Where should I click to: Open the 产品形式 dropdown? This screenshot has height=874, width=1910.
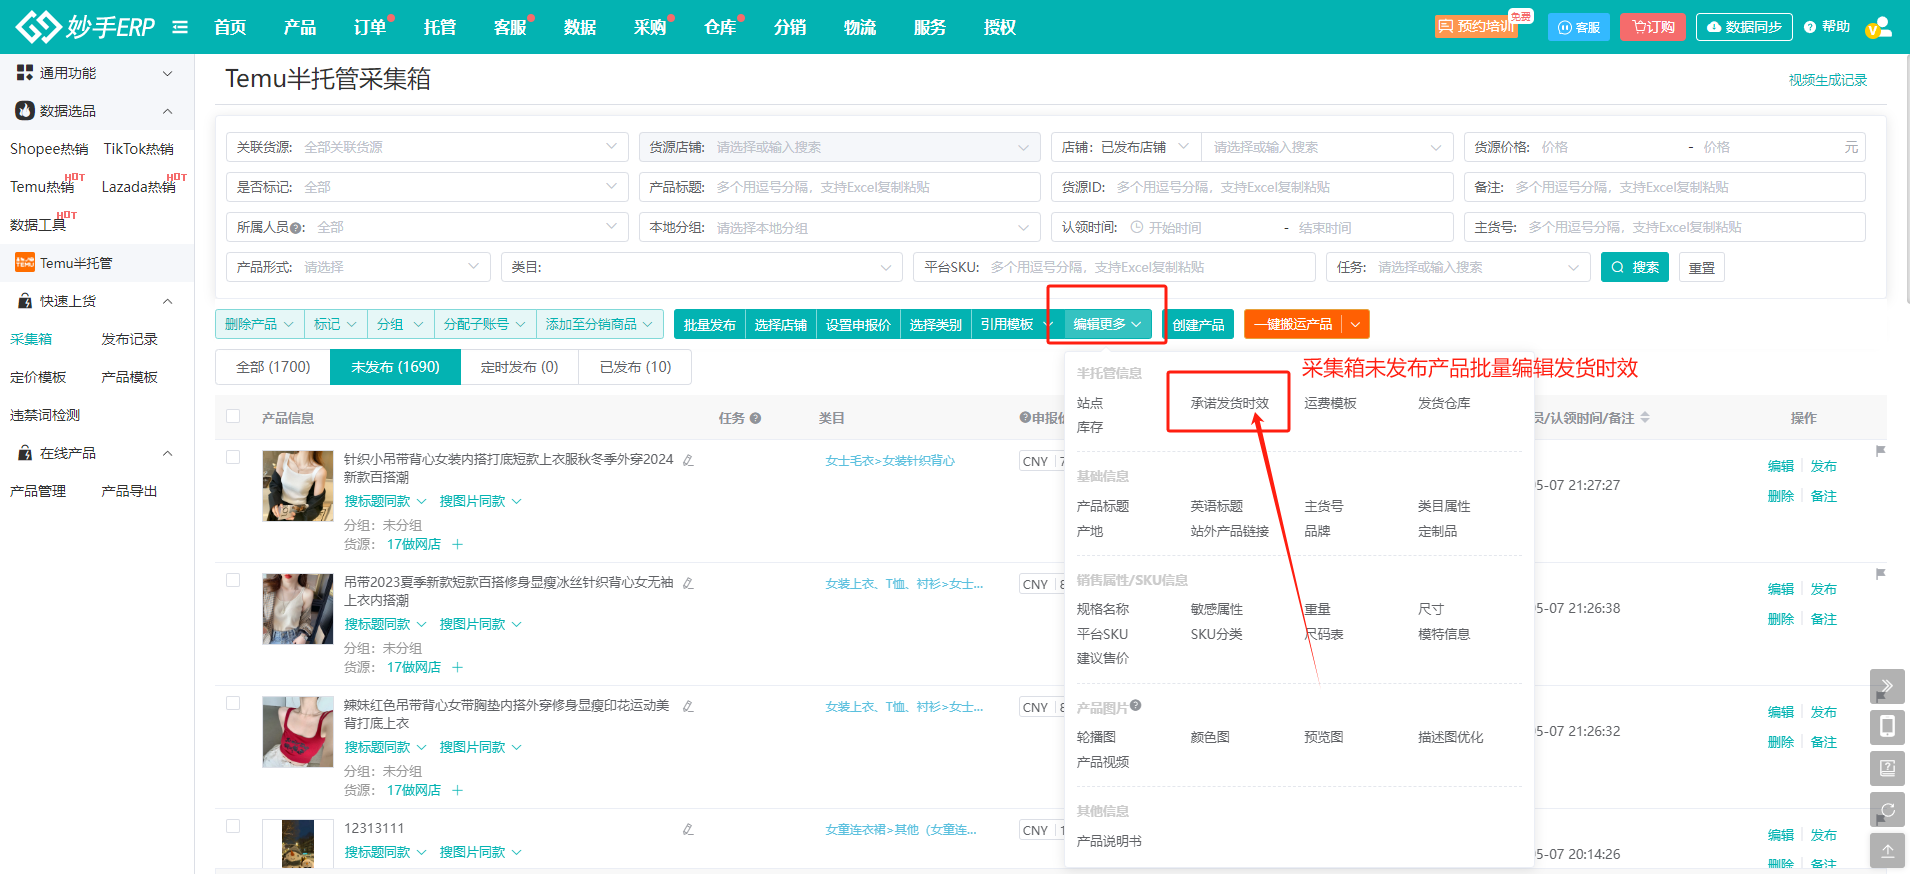[x=358, y=267]
